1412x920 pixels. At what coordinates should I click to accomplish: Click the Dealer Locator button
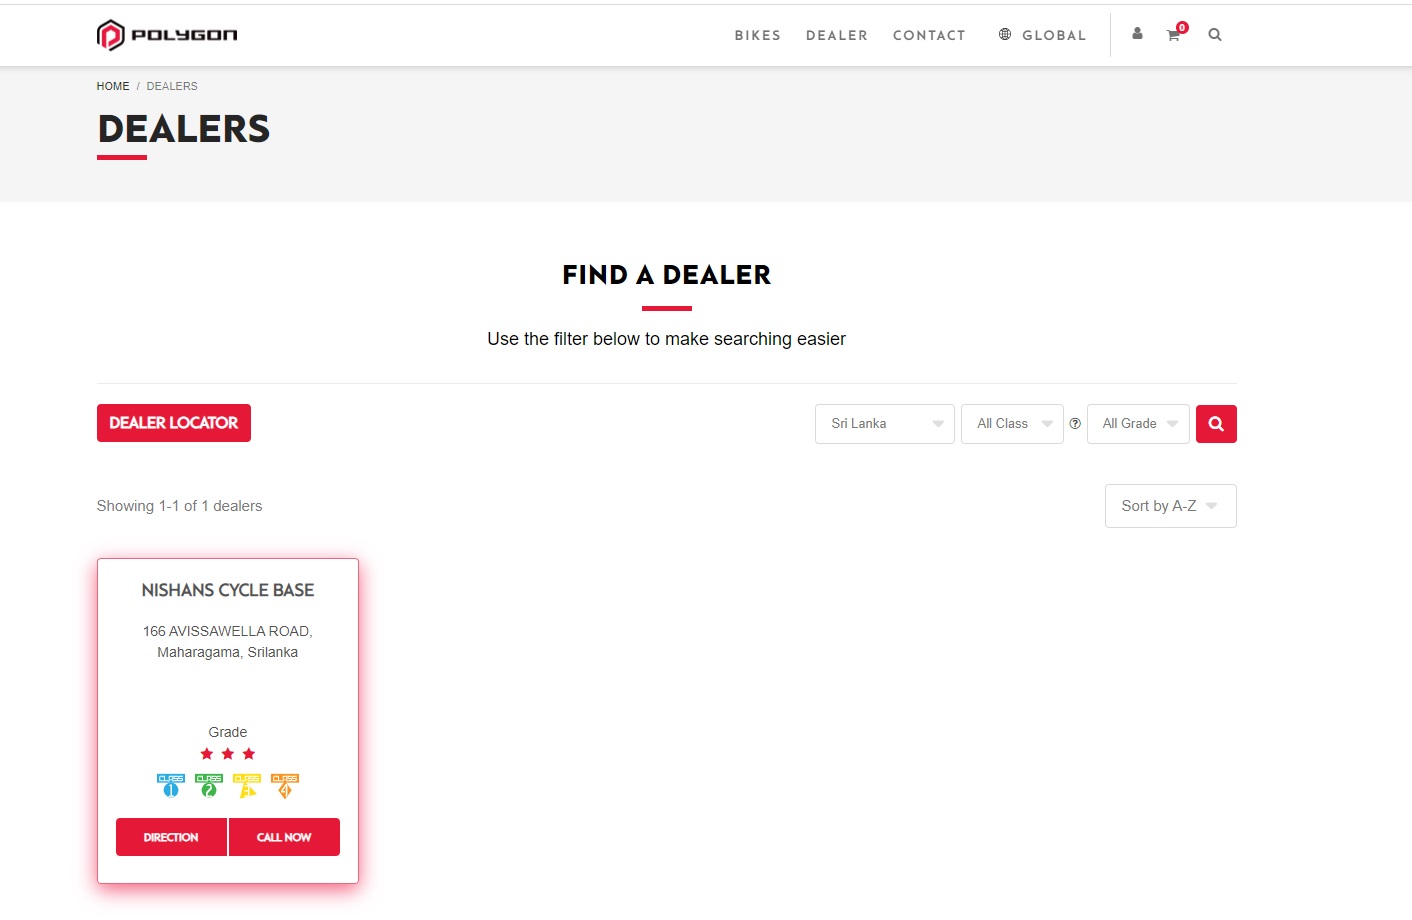coord(174,423)
